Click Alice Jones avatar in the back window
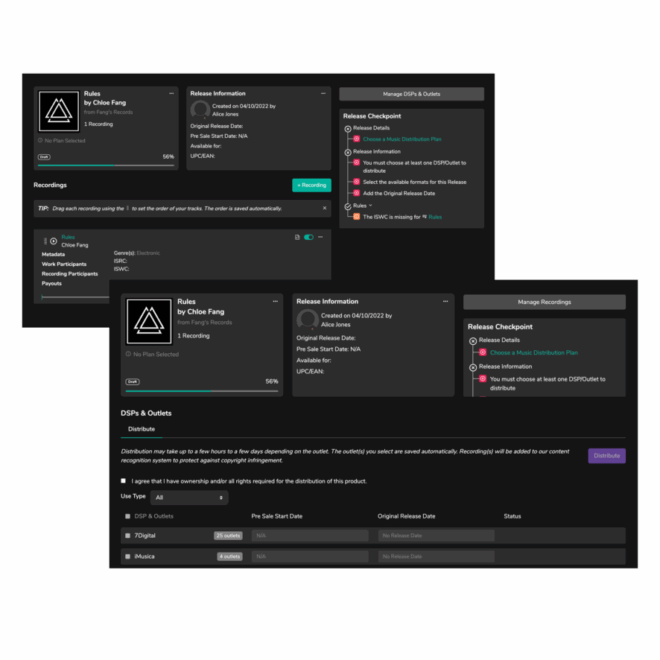Screen dimensions: 660x660 coord(200,109)
